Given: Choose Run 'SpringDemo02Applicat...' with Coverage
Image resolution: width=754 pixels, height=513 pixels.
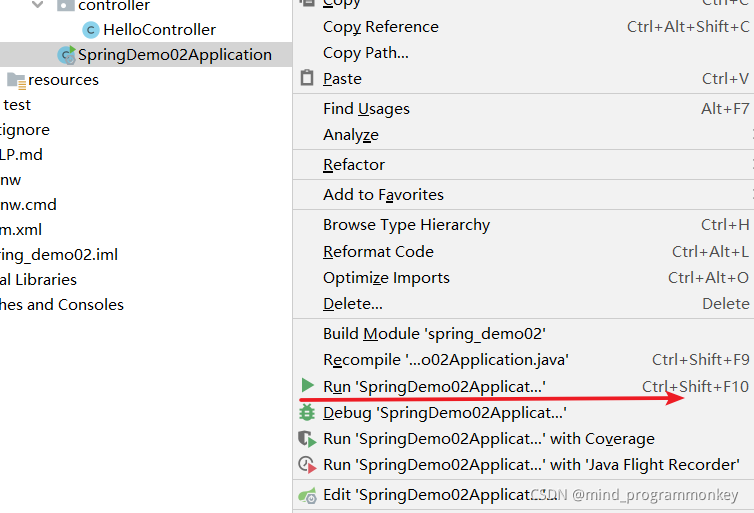Looking at the screenshot, I should pos(523,439).
